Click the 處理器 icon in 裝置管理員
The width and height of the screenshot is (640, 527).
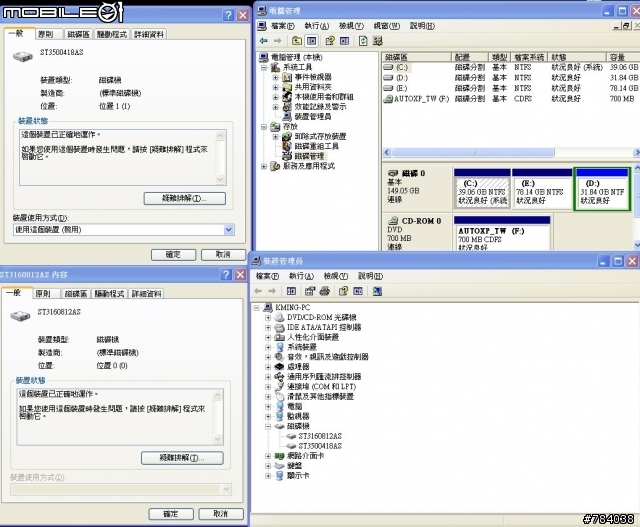click(x=280, y=367)
